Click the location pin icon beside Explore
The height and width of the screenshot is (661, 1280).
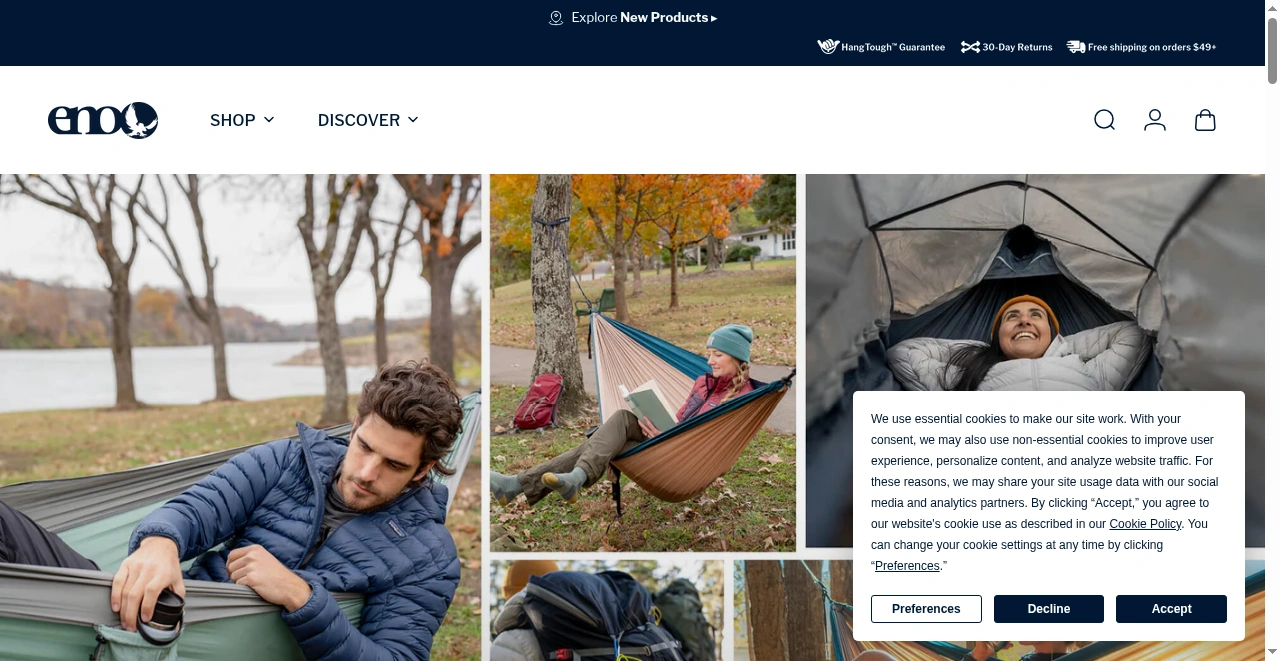(x=556, y=18)
